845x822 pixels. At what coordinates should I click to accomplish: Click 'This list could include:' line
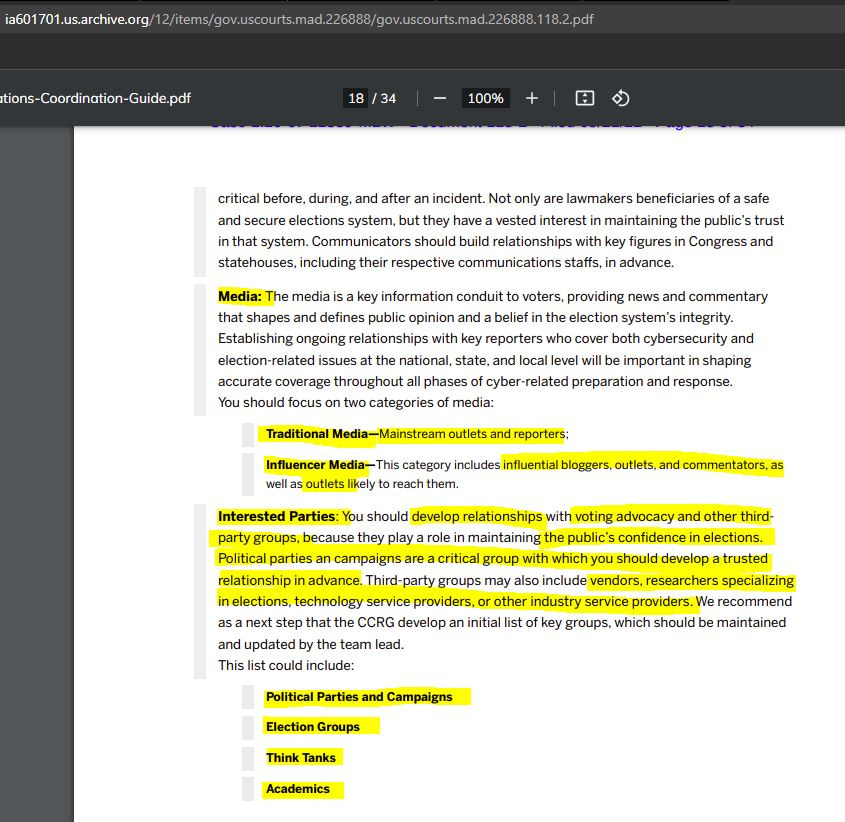pos(286,665)
